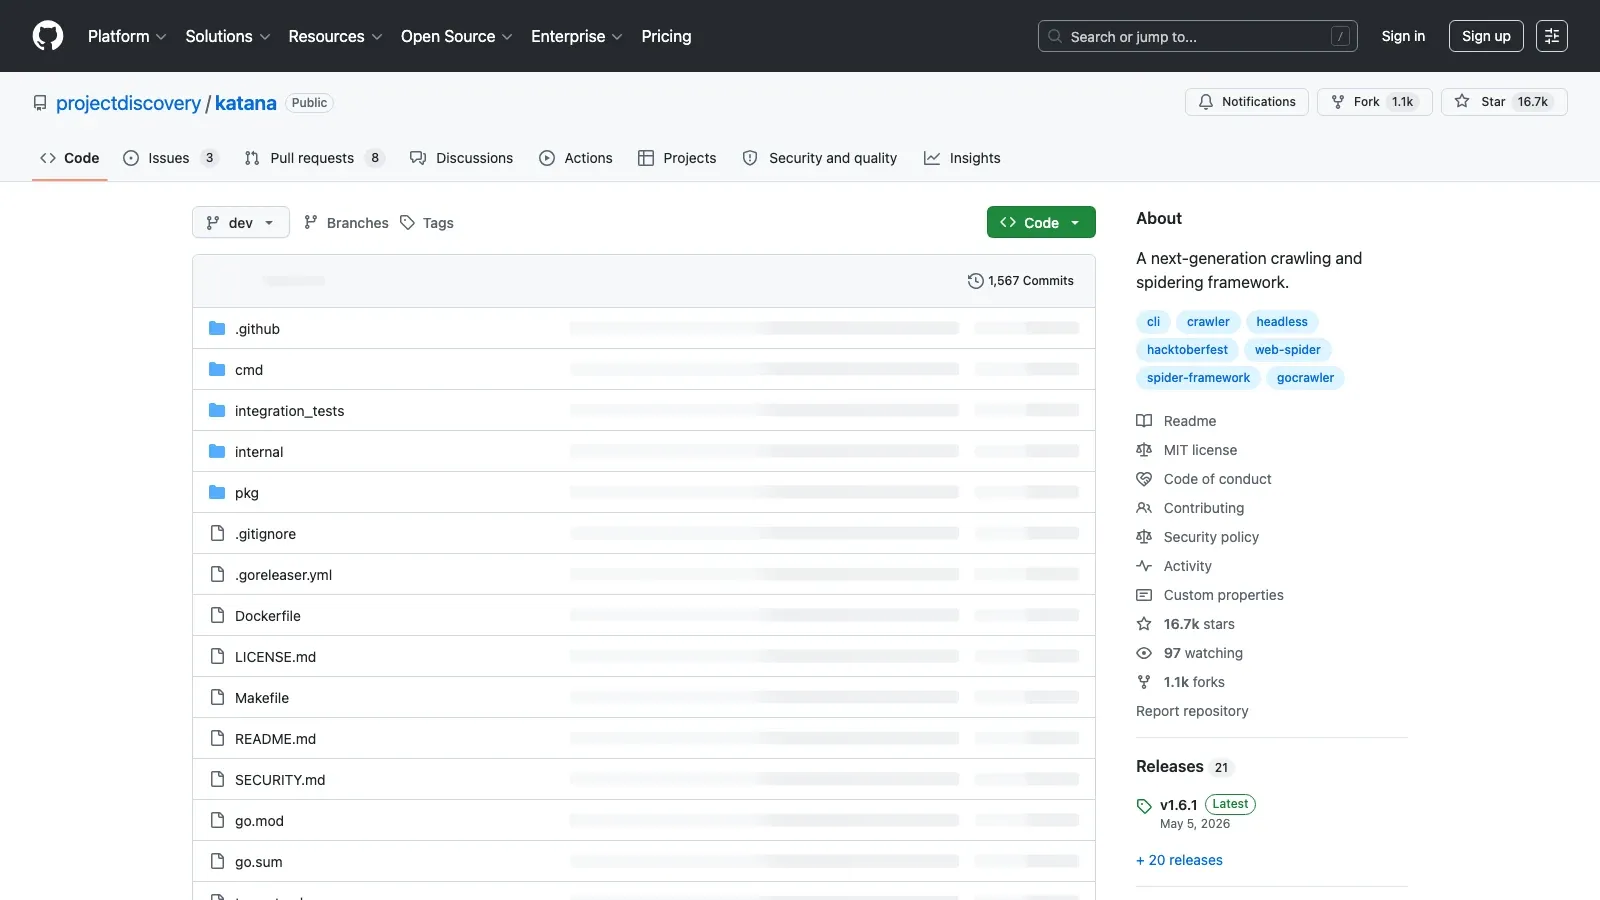Screen dimensions: 1600x900
Task: Click the go.mod file icon
Action: click(x=217, y=820)
